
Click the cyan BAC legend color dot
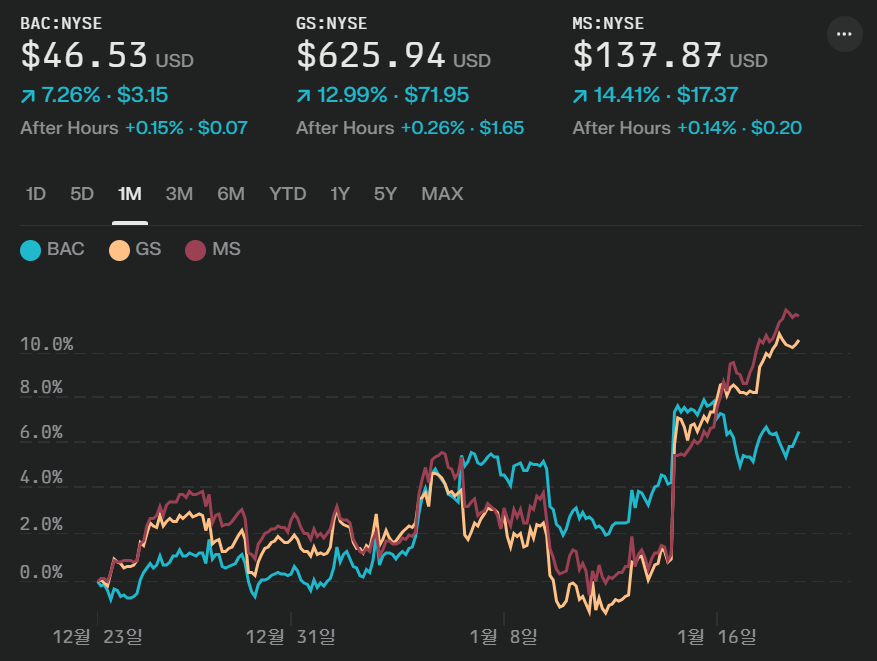[31, 250]
